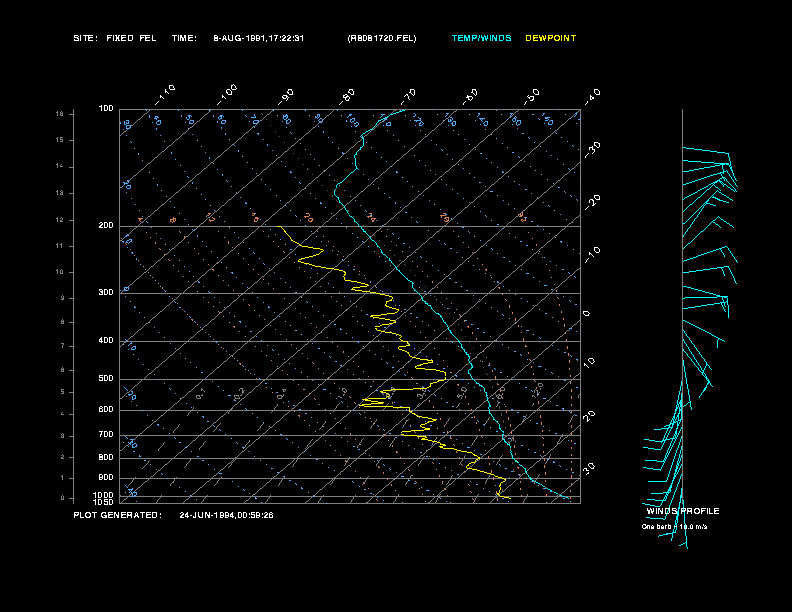The image size is (792, 612).
Task: Click the 300 pressure level label
Action: 106,293
